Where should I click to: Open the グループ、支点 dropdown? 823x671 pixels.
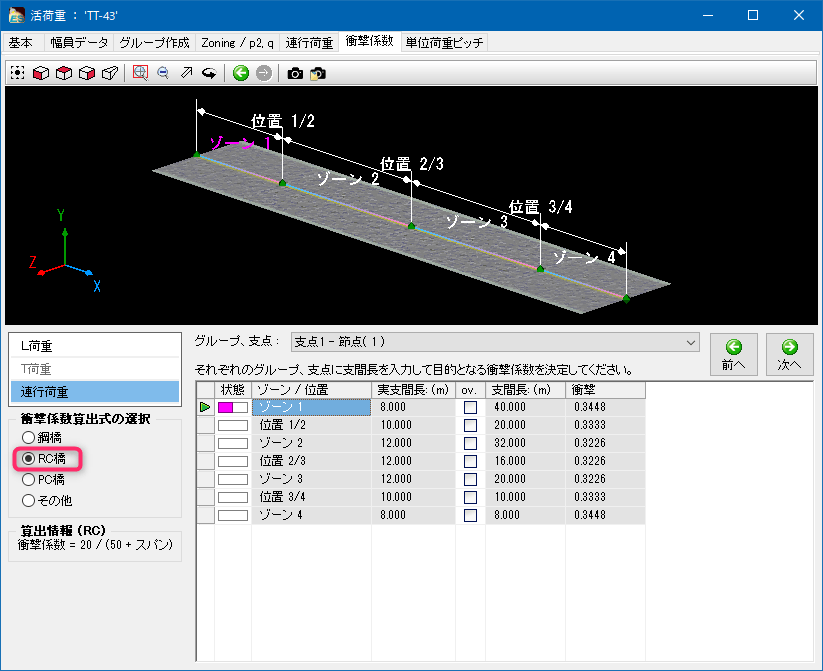690,342
